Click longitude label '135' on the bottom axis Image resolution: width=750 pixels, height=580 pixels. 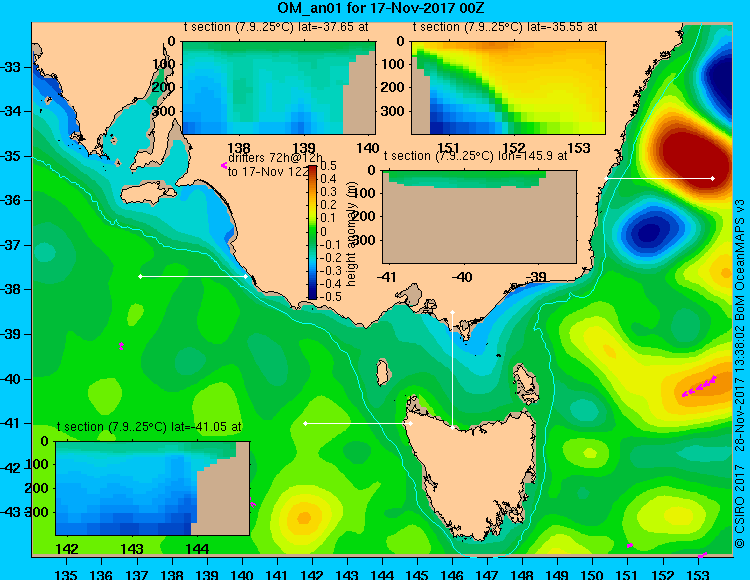66,574
